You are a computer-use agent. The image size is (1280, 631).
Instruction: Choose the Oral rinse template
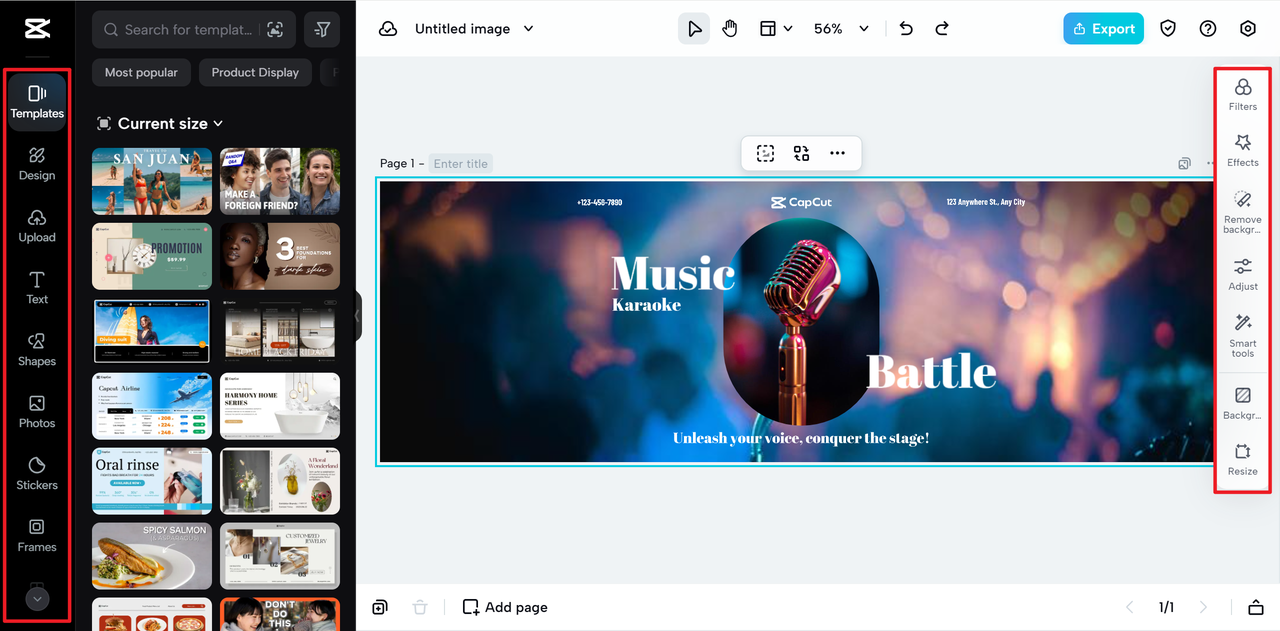(152, 481)
